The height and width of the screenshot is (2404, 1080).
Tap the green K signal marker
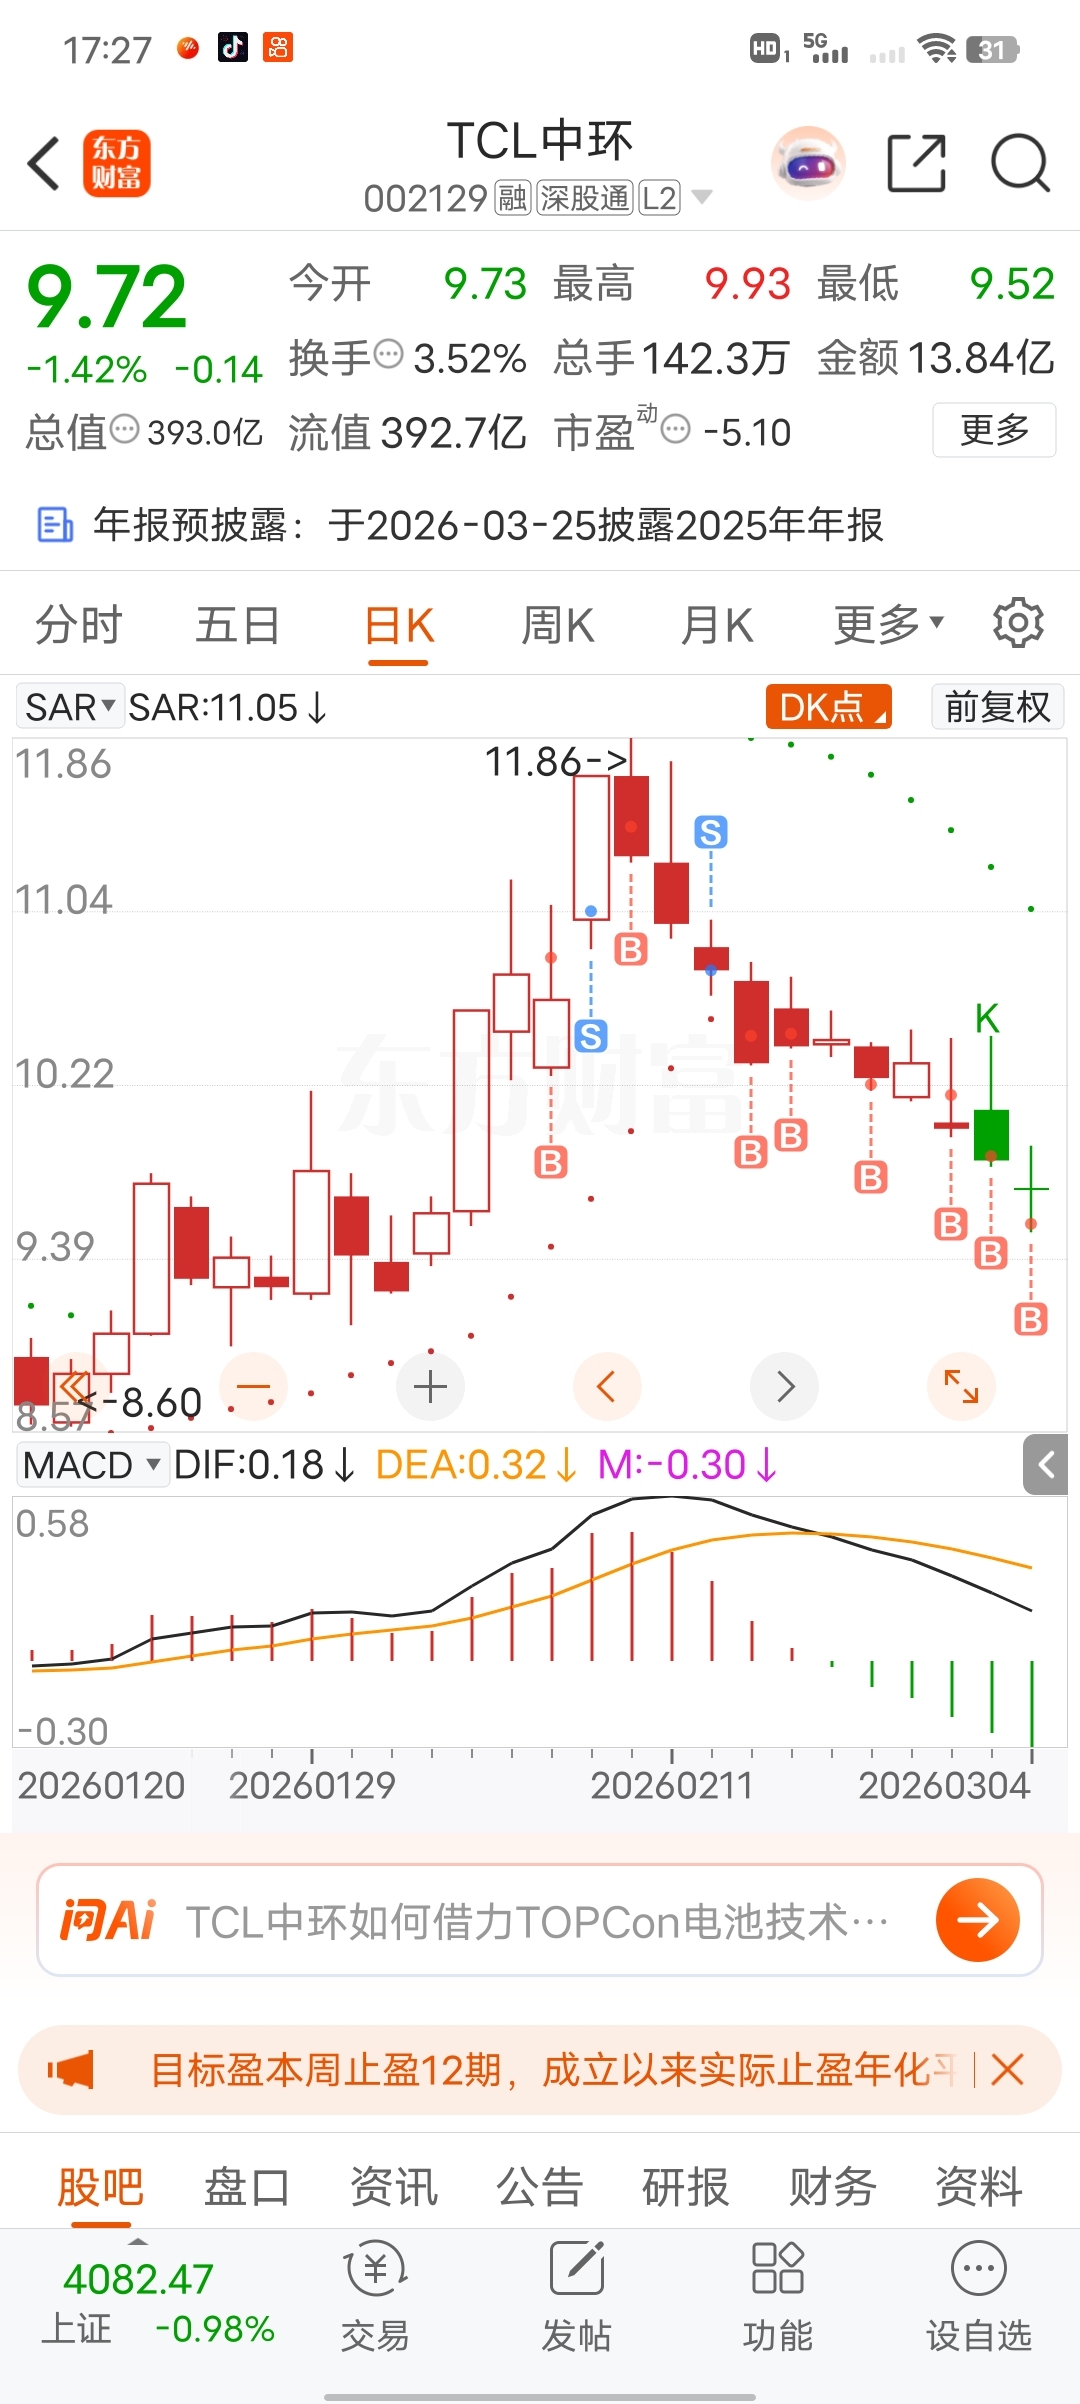[987, 1018]
